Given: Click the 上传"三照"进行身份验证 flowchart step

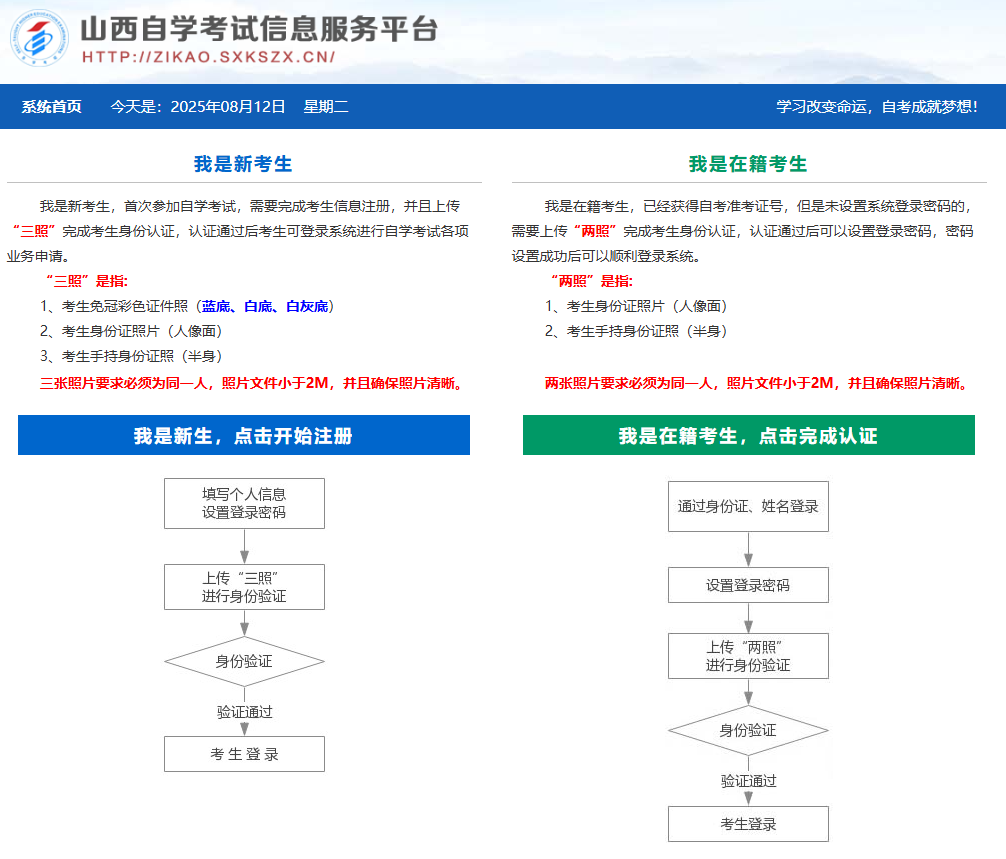Looking at the screenshot, I should click(x=244, y=587).
